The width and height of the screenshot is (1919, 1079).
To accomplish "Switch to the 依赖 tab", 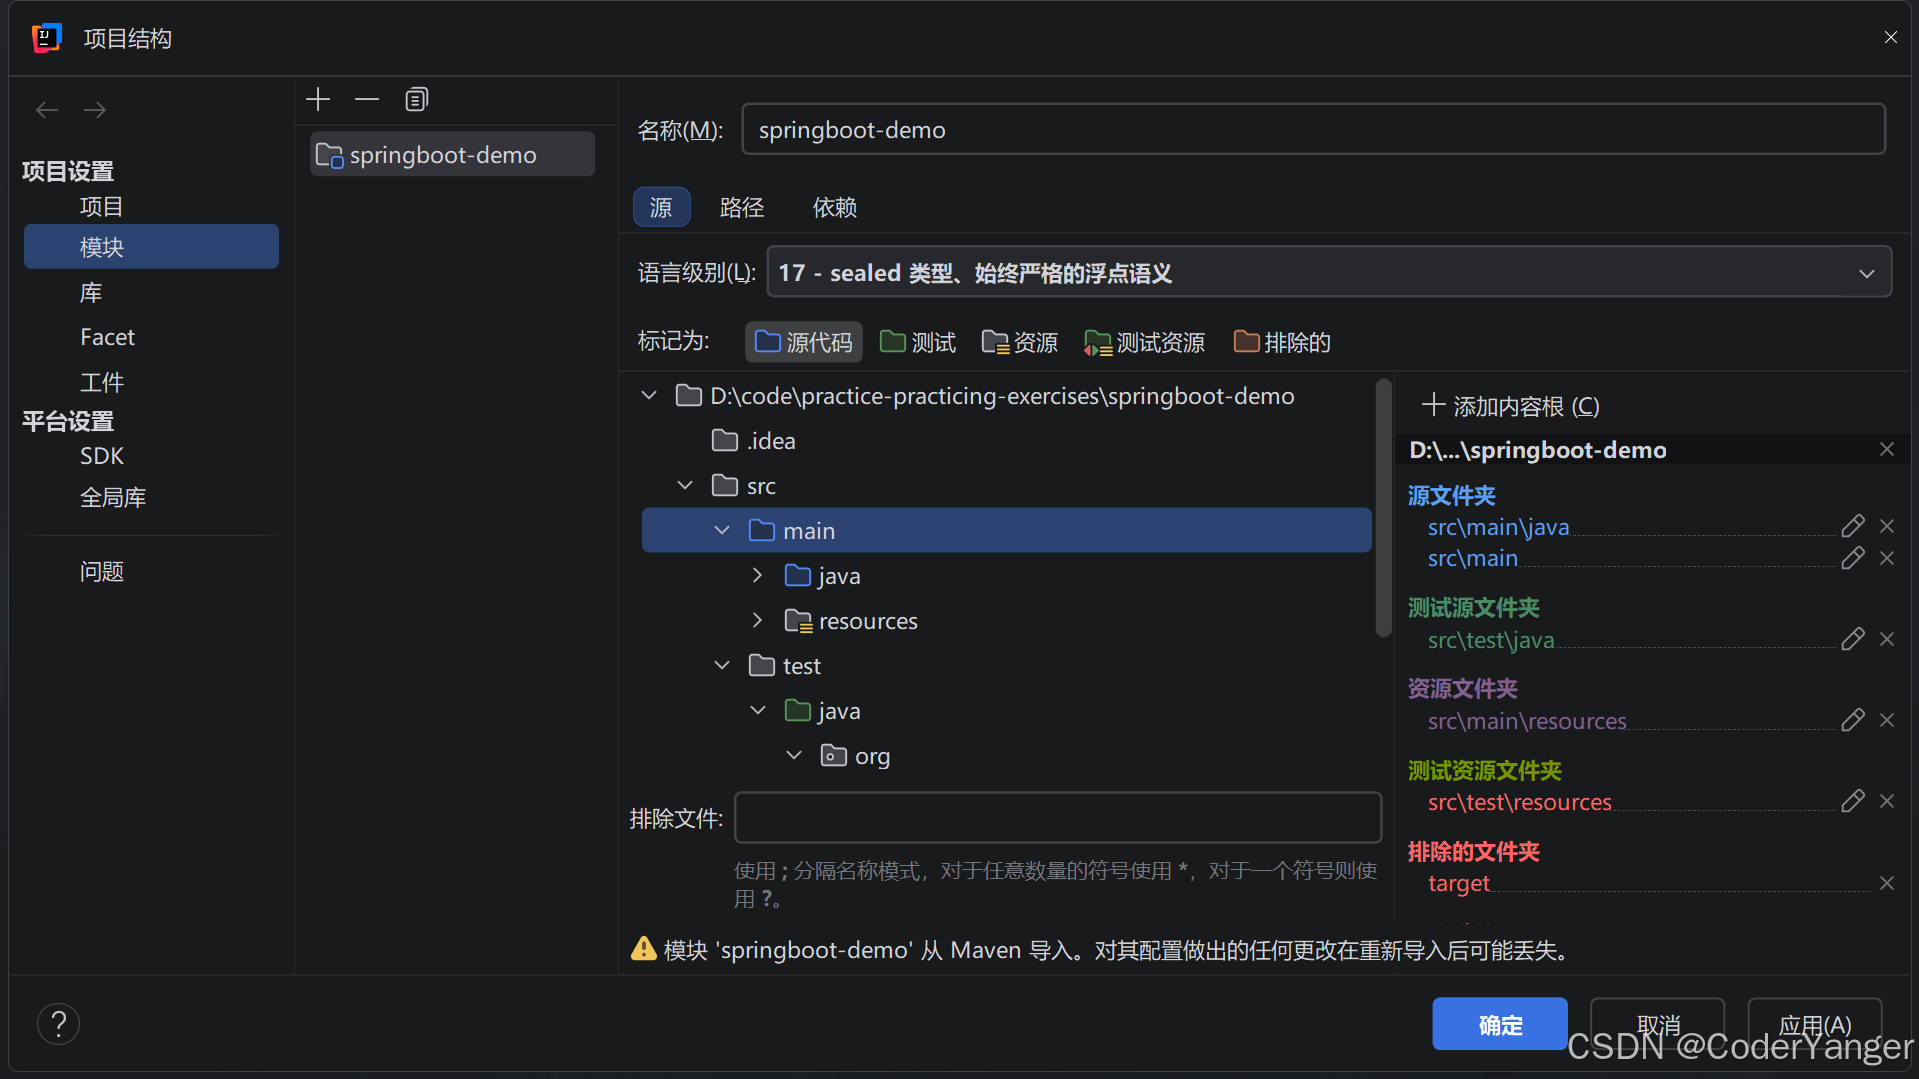I will click(834, 207).
